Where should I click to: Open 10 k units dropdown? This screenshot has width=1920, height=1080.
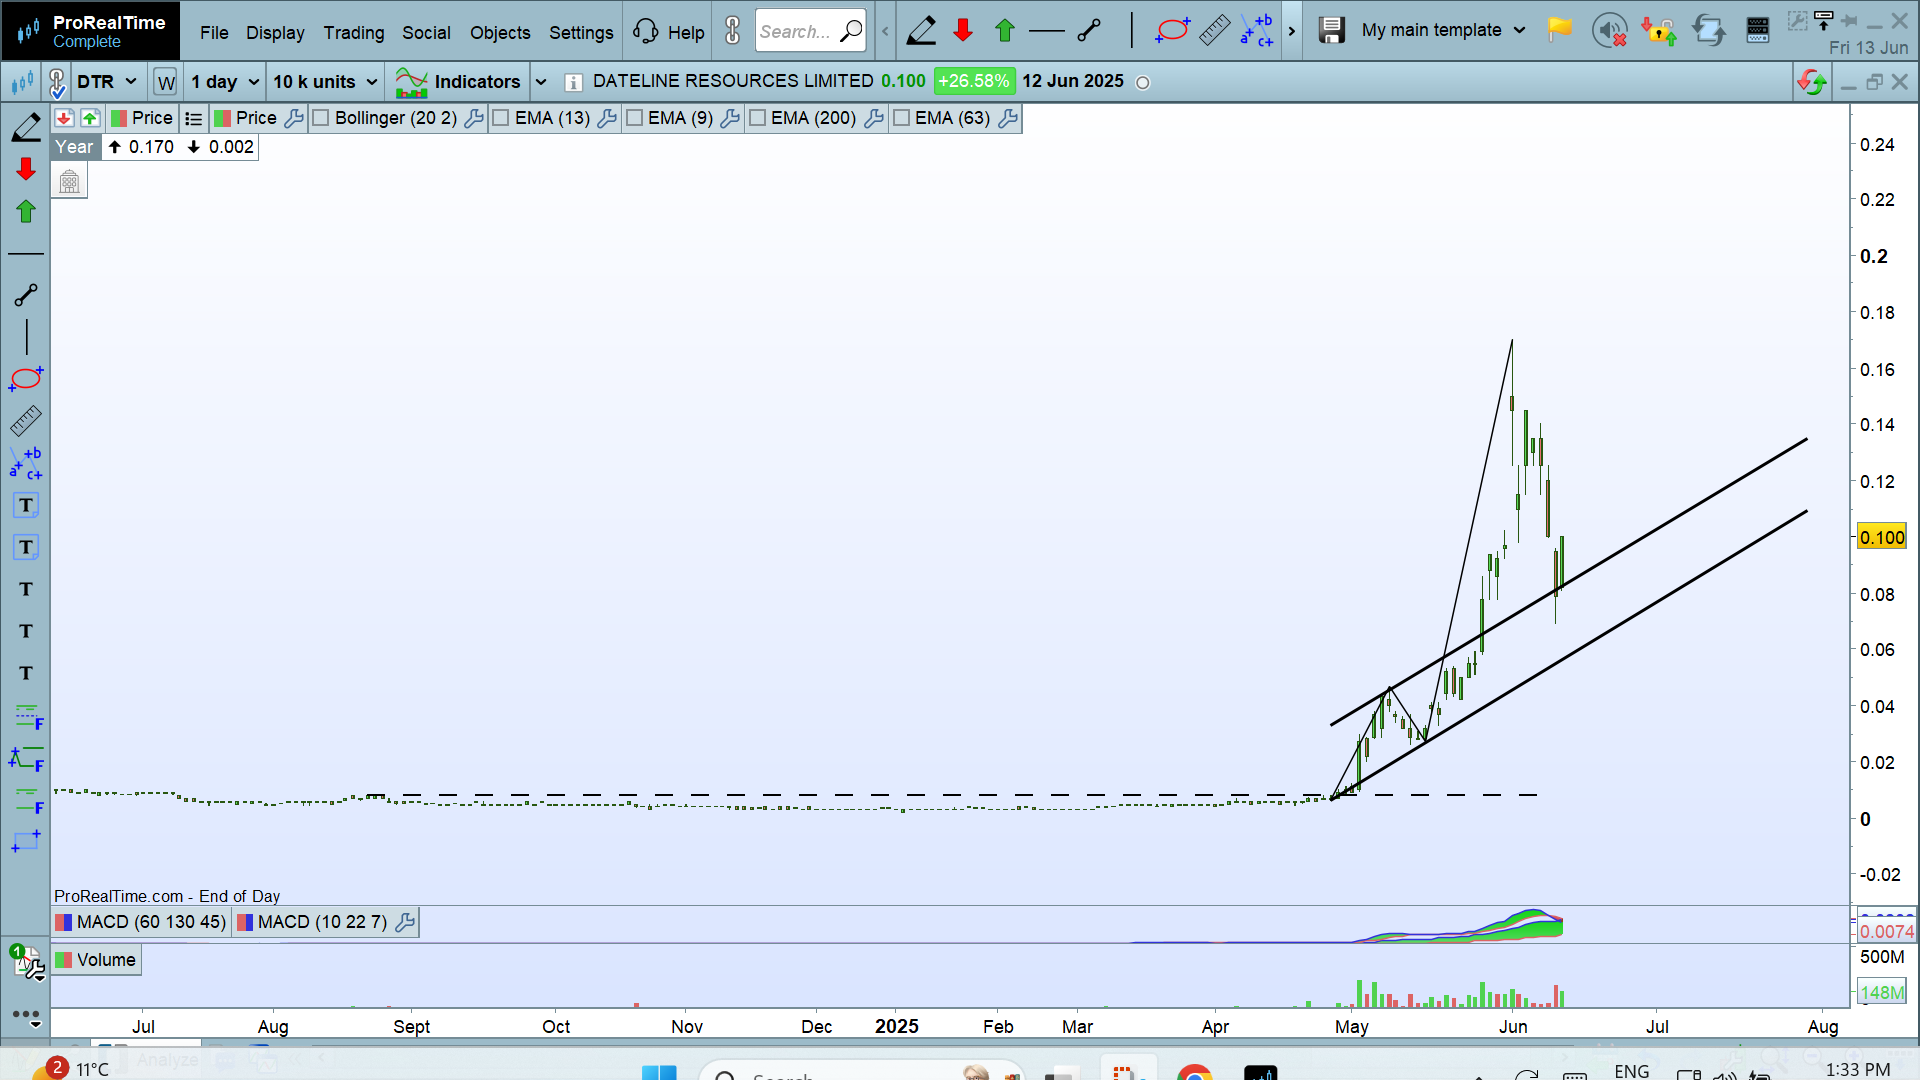pyautogui.click(x=325, y=82)
